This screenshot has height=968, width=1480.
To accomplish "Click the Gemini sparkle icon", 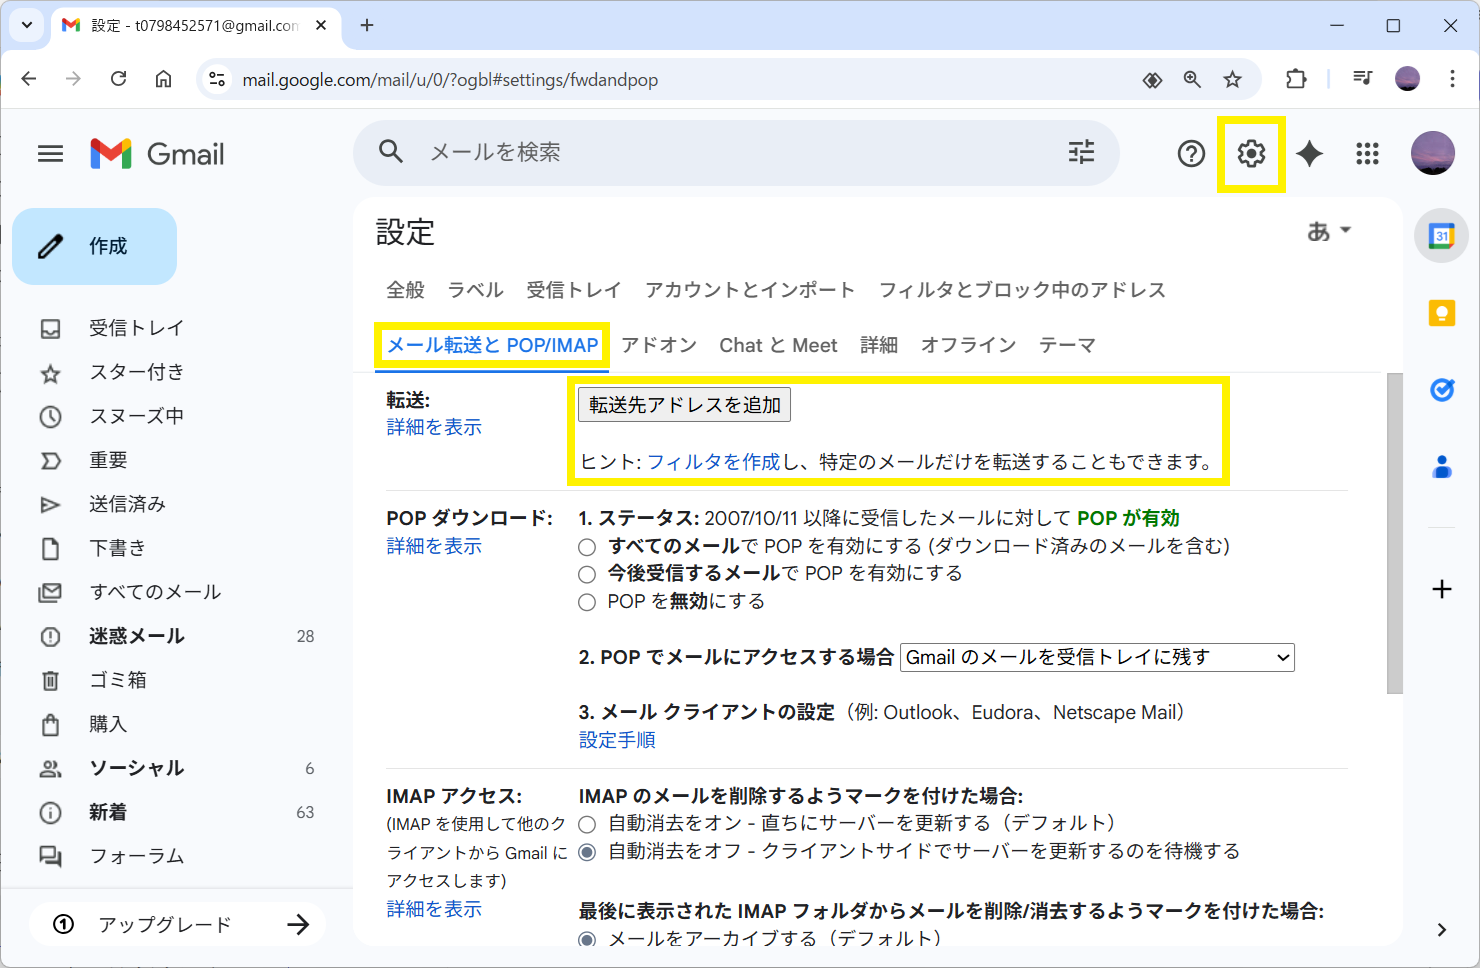I will pos(1309,154).
